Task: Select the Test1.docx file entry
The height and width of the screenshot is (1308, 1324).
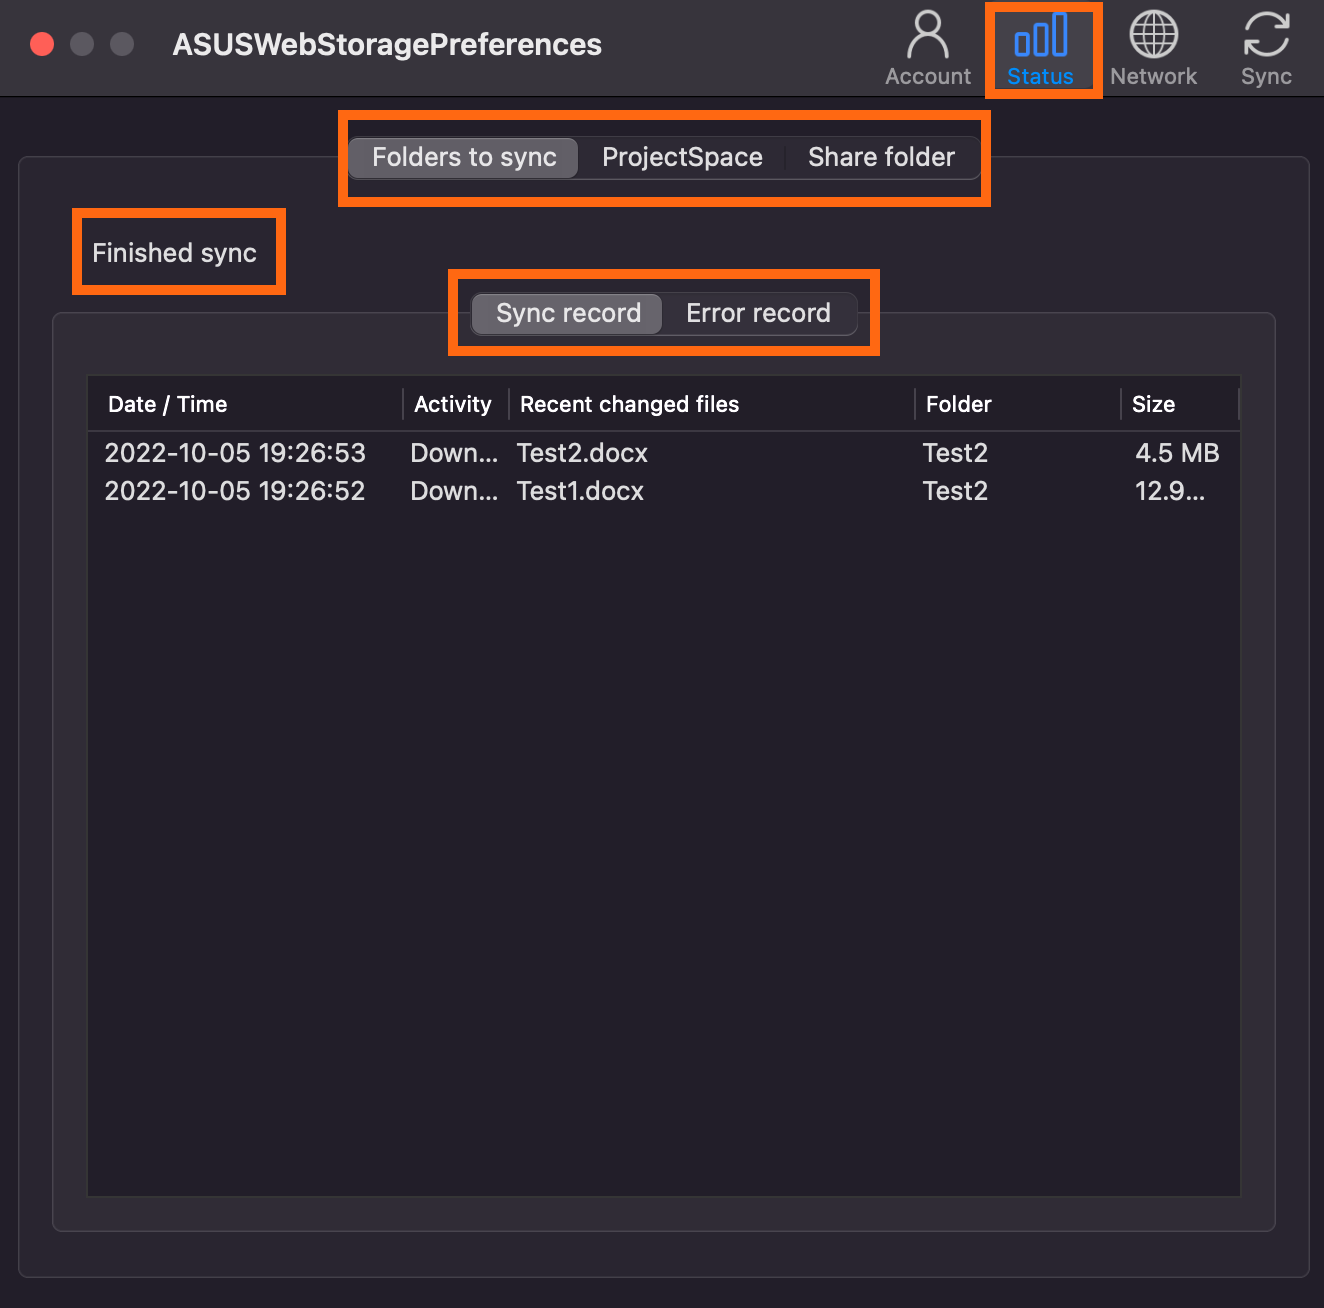Action: point(580,491)
